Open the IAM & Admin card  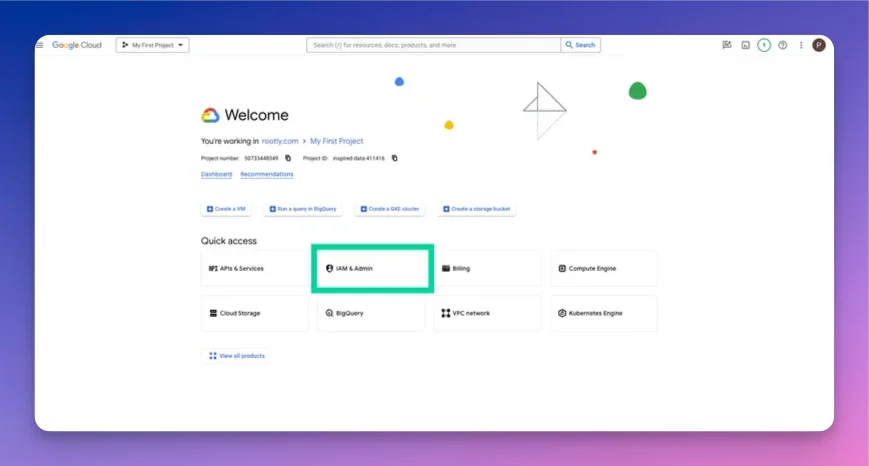[372, 268]
